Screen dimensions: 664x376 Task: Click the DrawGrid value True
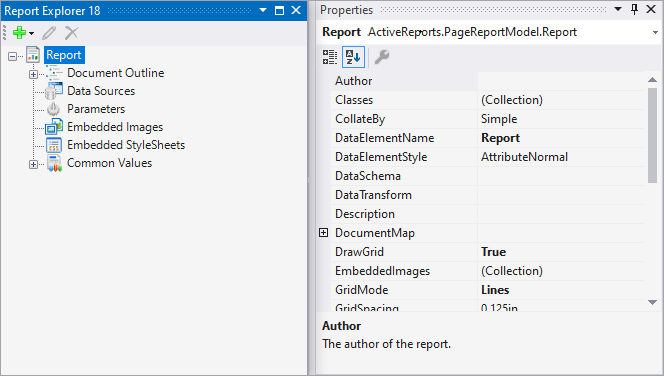493,252
